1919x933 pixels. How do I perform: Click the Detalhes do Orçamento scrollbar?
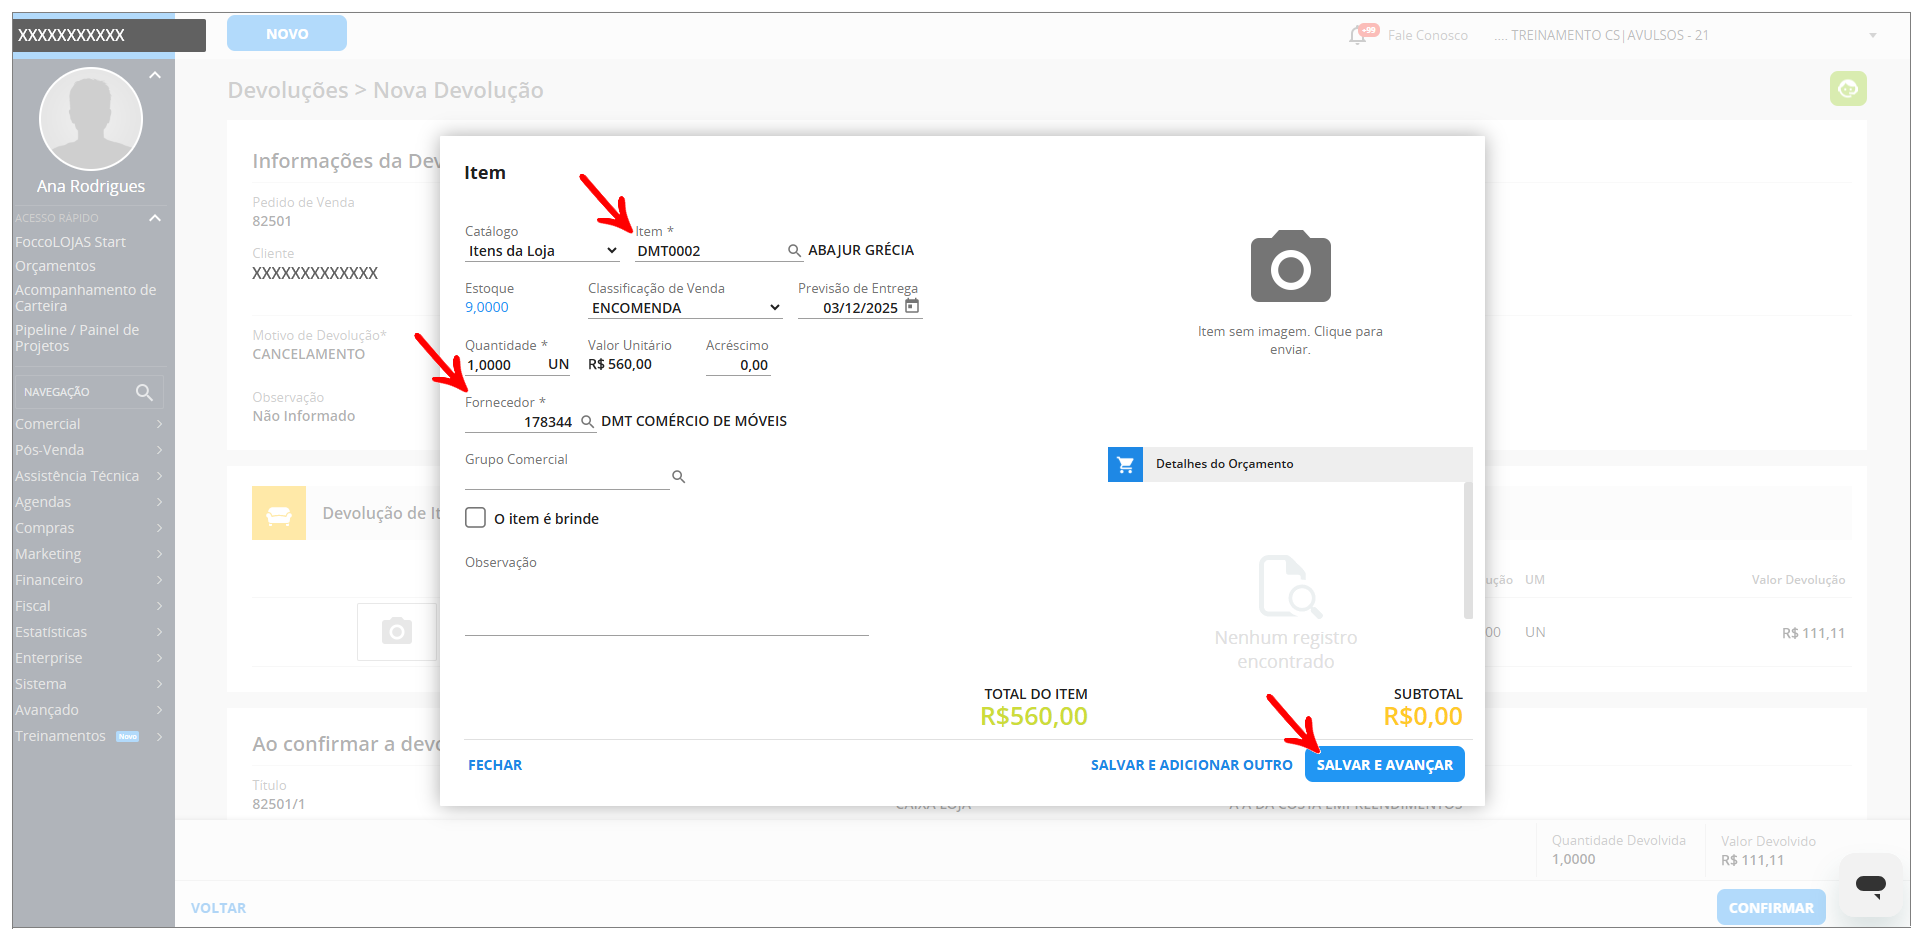pyautogui.click(x=1467, y=550)
